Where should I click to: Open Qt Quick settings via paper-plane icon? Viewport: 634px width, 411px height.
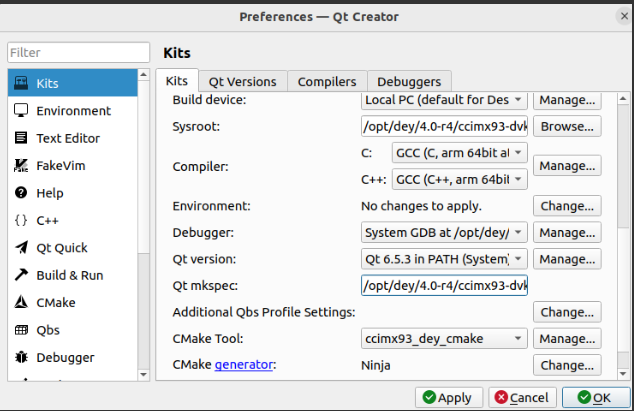click(21, 248)
